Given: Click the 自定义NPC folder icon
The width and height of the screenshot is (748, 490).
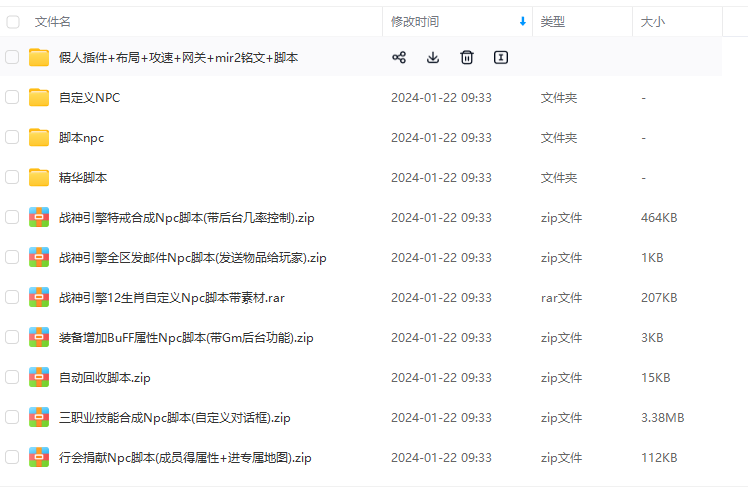Looking at the screenshot, I should [39, 98].
